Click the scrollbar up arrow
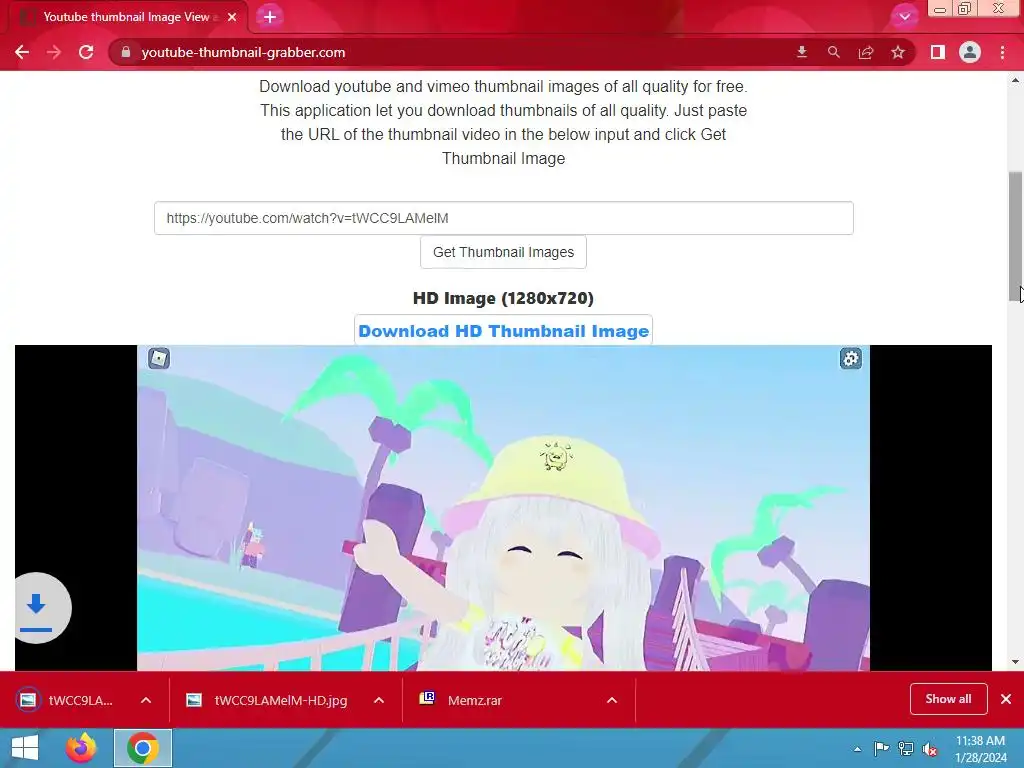Image resolution: width=1024 pixels, height=768 pixels. 1016,80
